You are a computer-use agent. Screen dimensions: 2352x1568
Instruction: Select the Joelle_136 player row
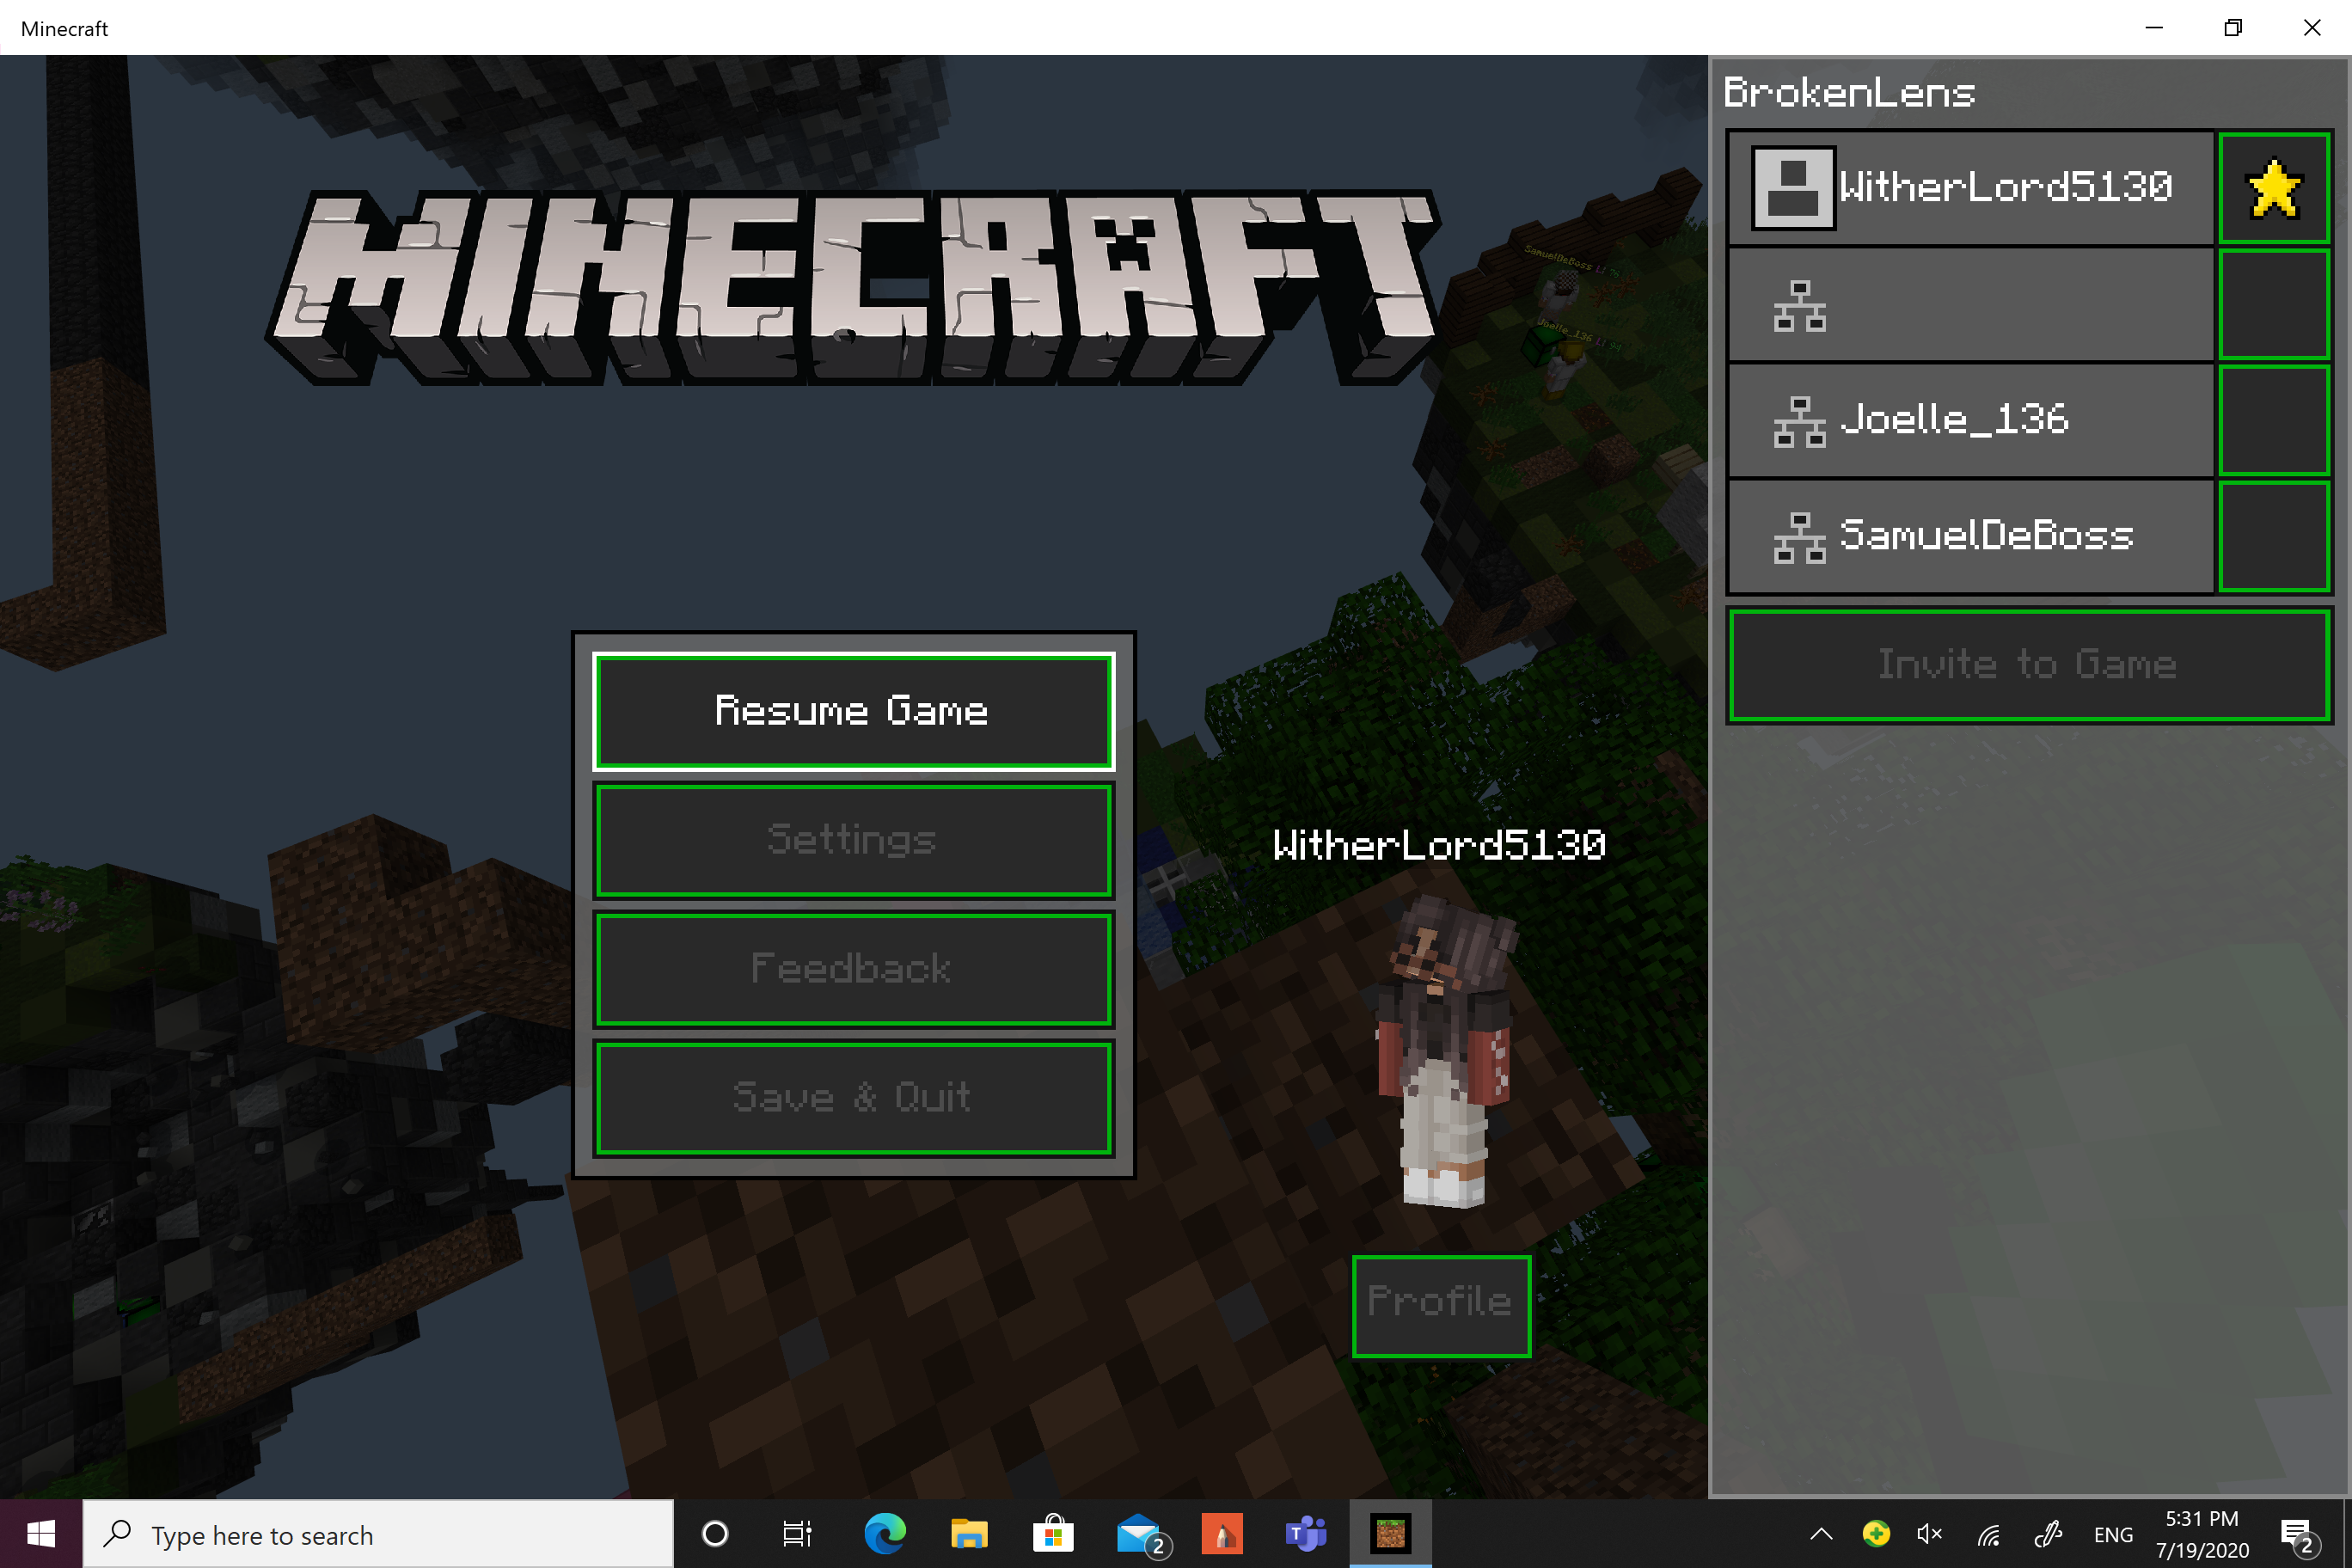pyautogui.click(x=1970, y=420)
